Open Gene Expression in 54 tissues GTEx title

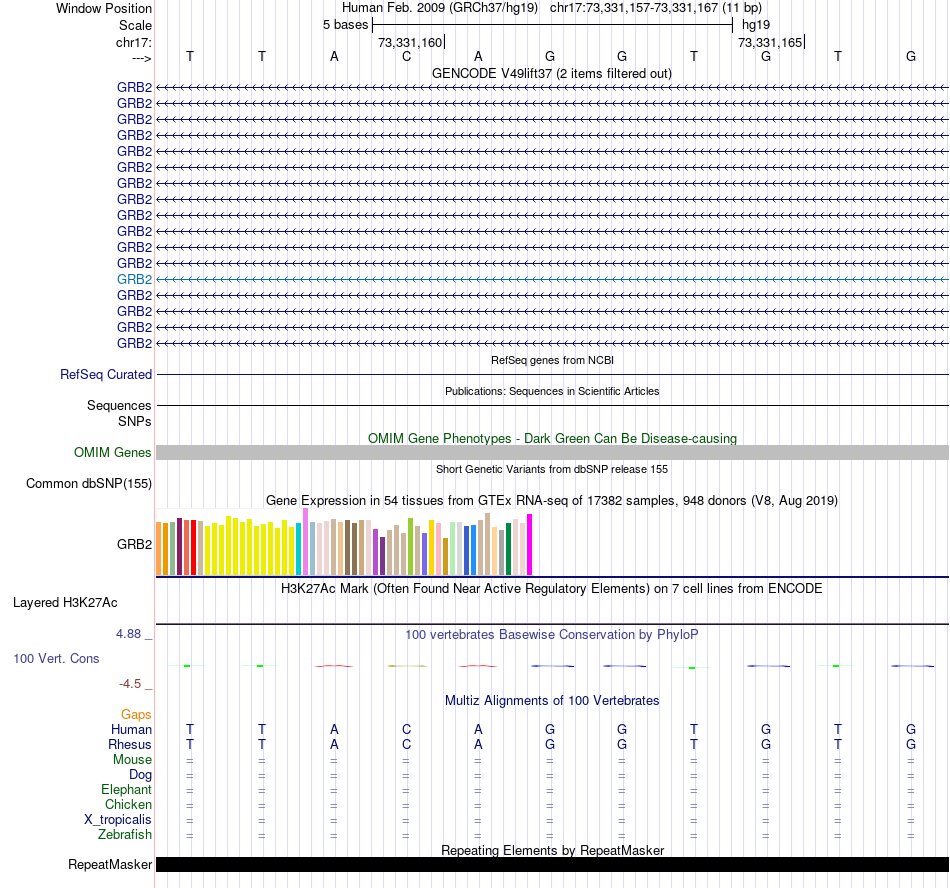coord(552,500)
